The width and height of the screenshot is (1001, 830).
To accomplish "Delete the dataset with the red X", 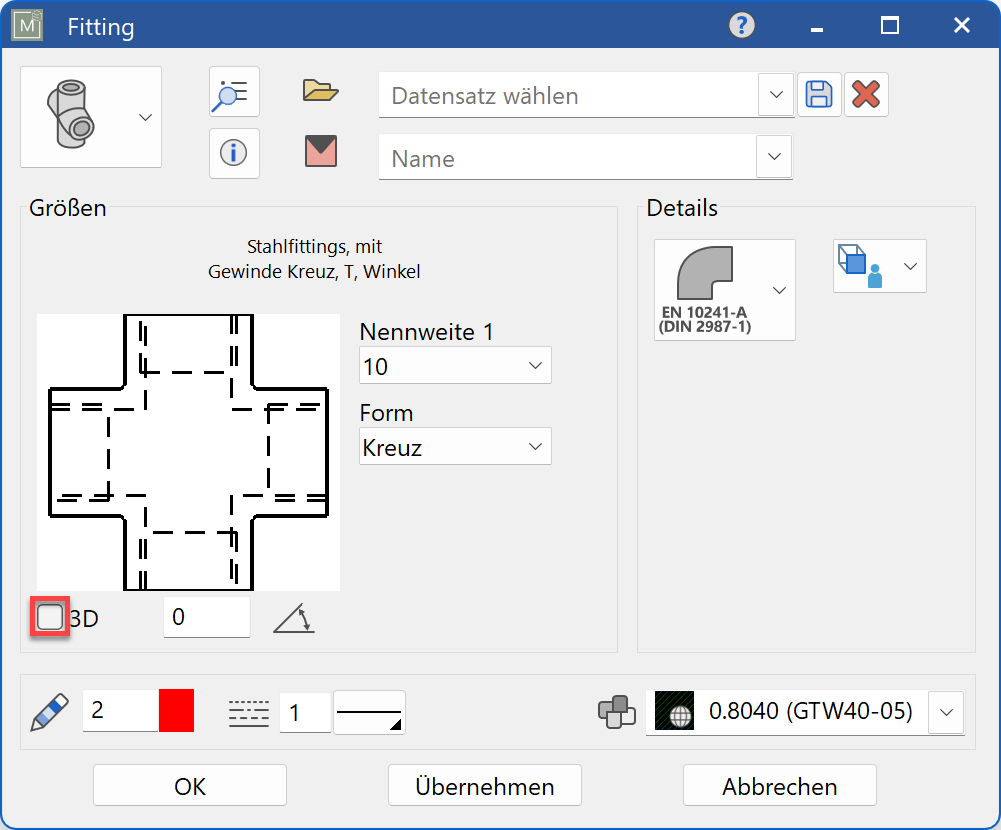I will tap(866, 93).
